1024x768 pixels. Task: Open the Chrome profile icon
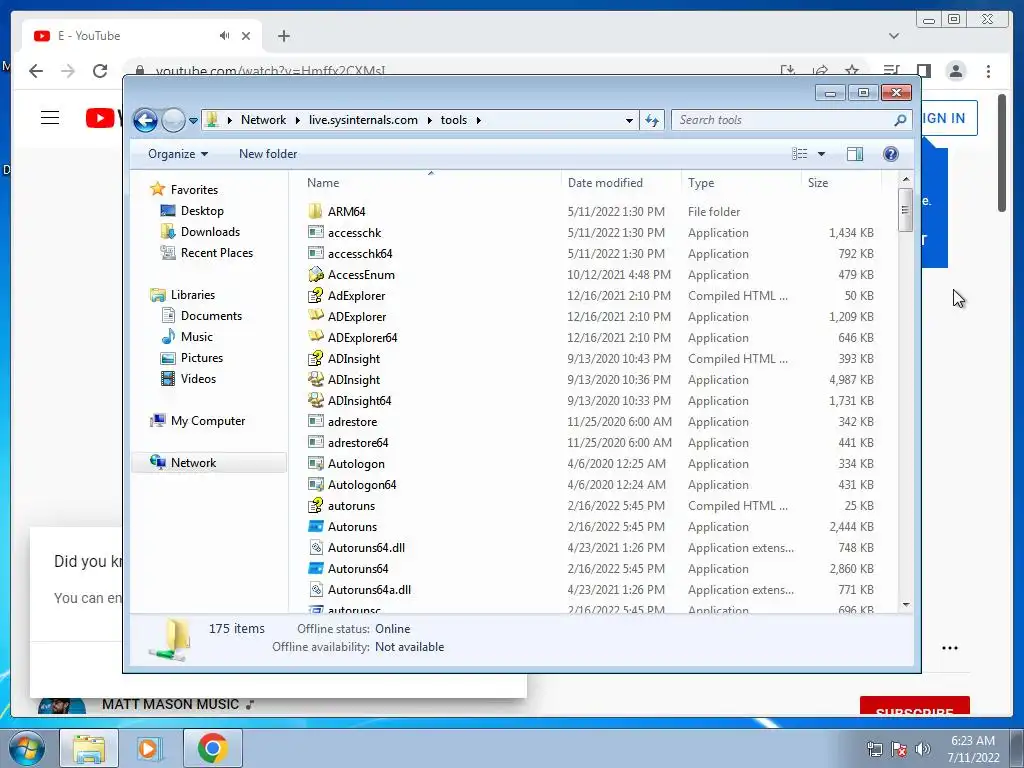point(956,71)
